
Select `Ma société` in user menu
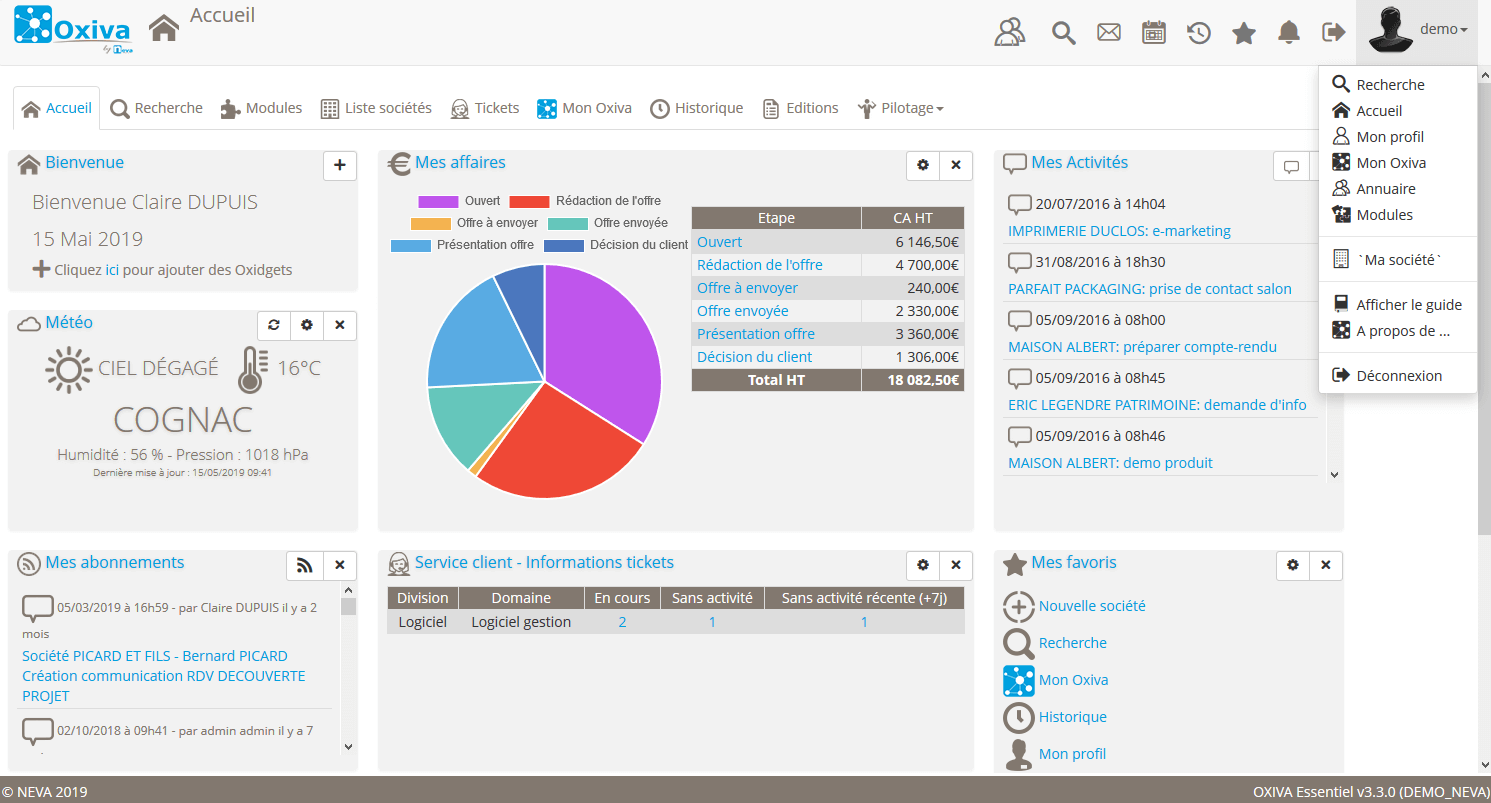click(1397, 260)
